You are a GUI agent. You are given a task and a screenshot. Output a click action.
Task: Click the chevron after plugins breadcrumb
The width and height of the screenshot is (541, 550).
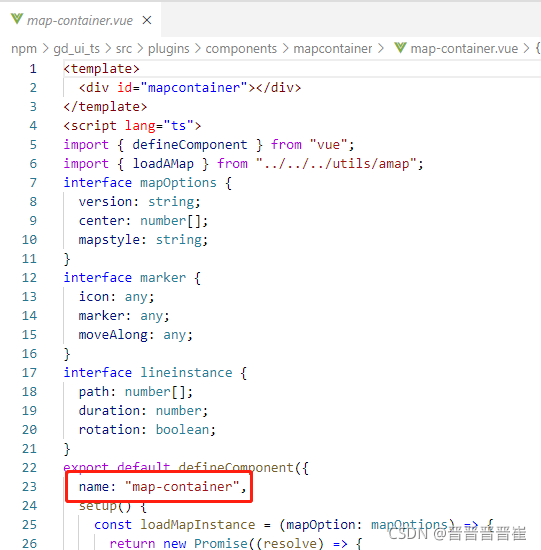pyautogui.click(x=198, y=48)
